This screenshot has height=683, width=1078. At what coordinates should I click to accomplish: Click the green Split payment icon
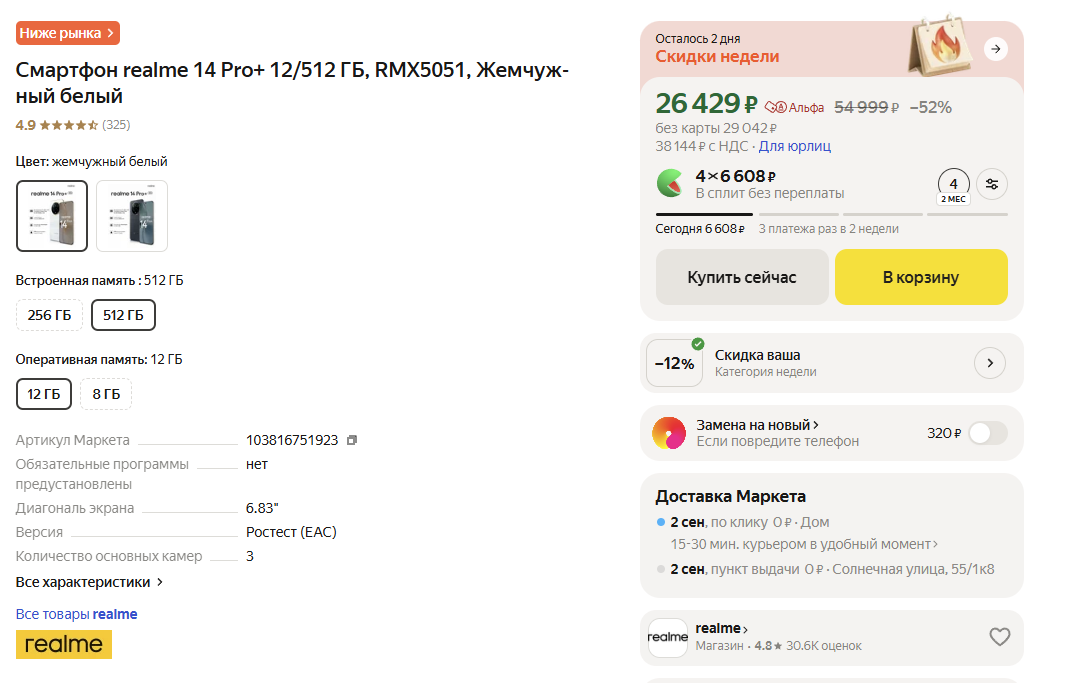click(670, 184)
